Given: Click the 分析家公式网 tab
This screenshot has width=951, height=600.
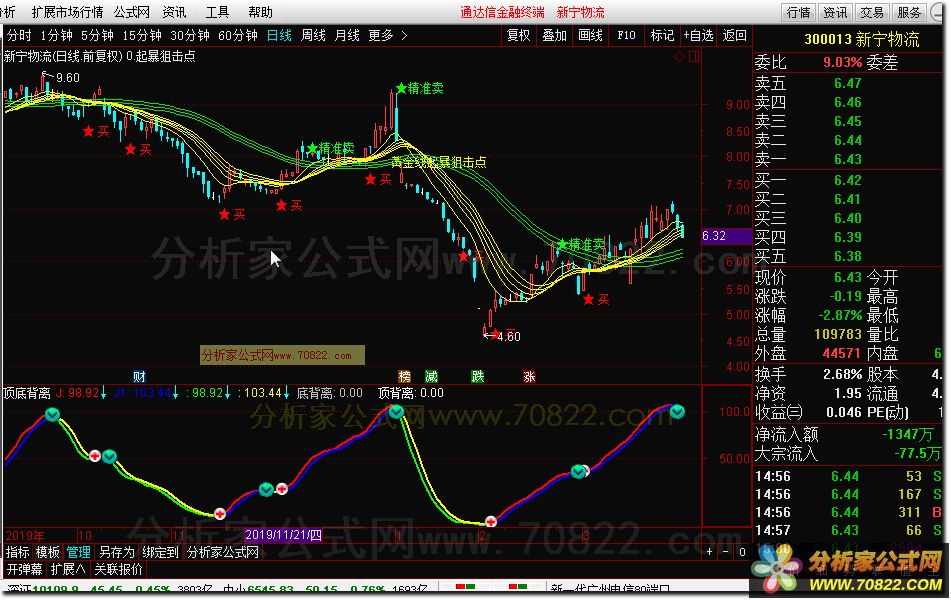Looking at the screenshot, I should coord(223,552).
